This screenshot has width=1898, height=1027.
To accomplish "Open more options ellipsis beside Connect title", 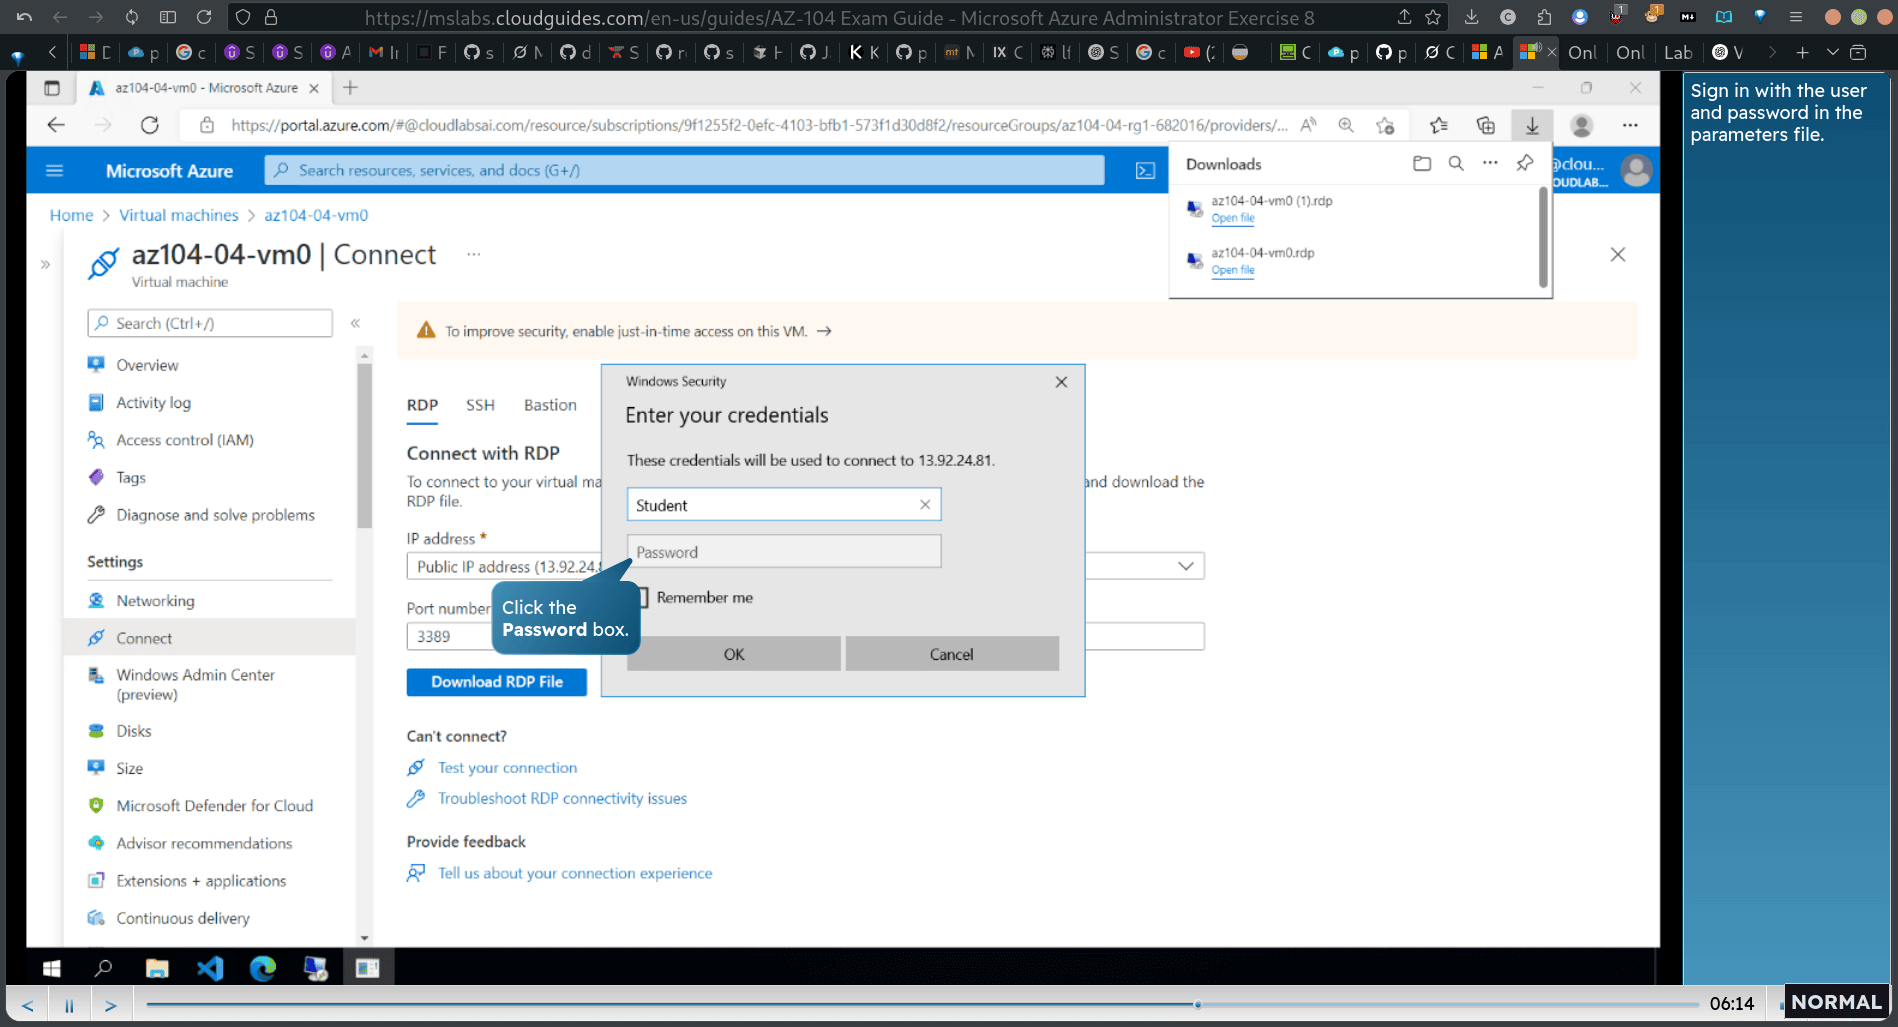I will click(x=473, y=255).
